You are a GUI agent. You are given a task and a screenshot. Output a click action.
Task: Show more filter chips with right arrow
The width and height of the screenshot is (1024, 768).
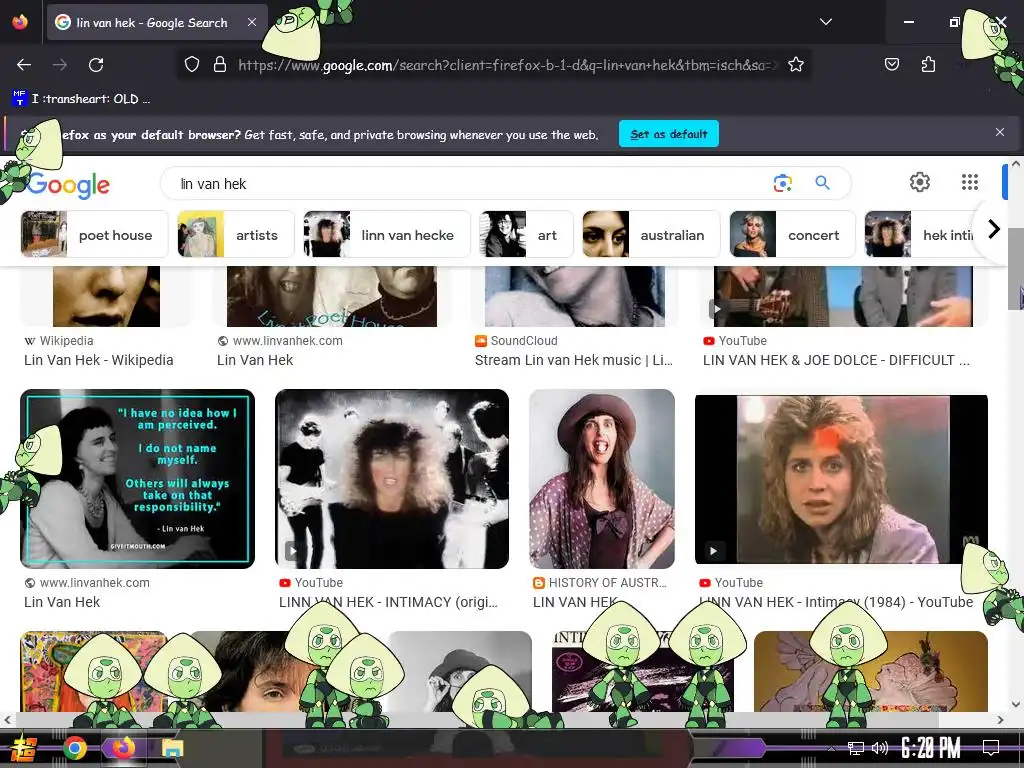(993, 229)
